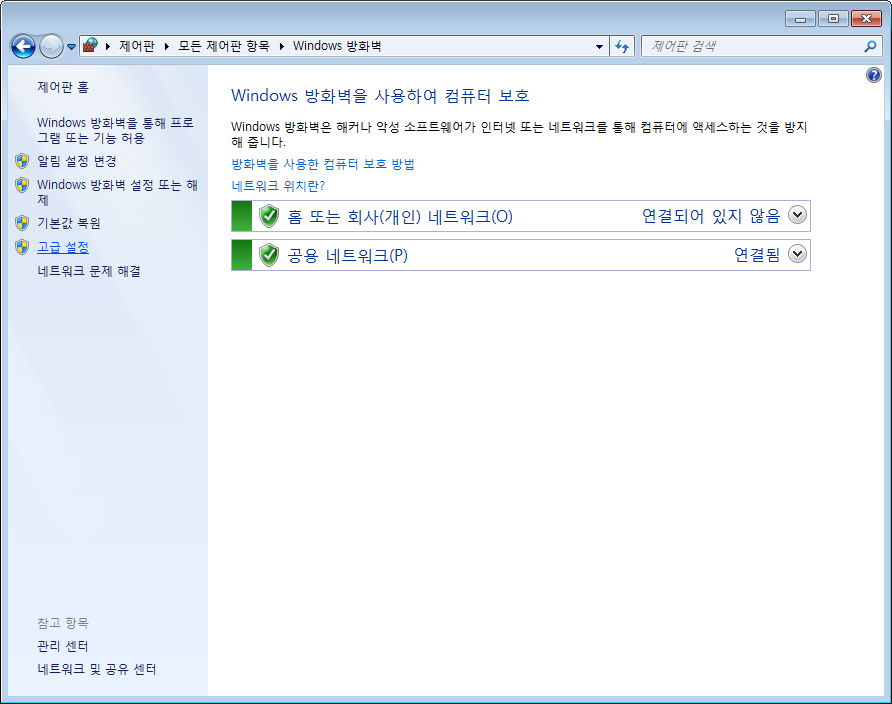Refresh the page with the refresh button

click(x=622, y=47)
